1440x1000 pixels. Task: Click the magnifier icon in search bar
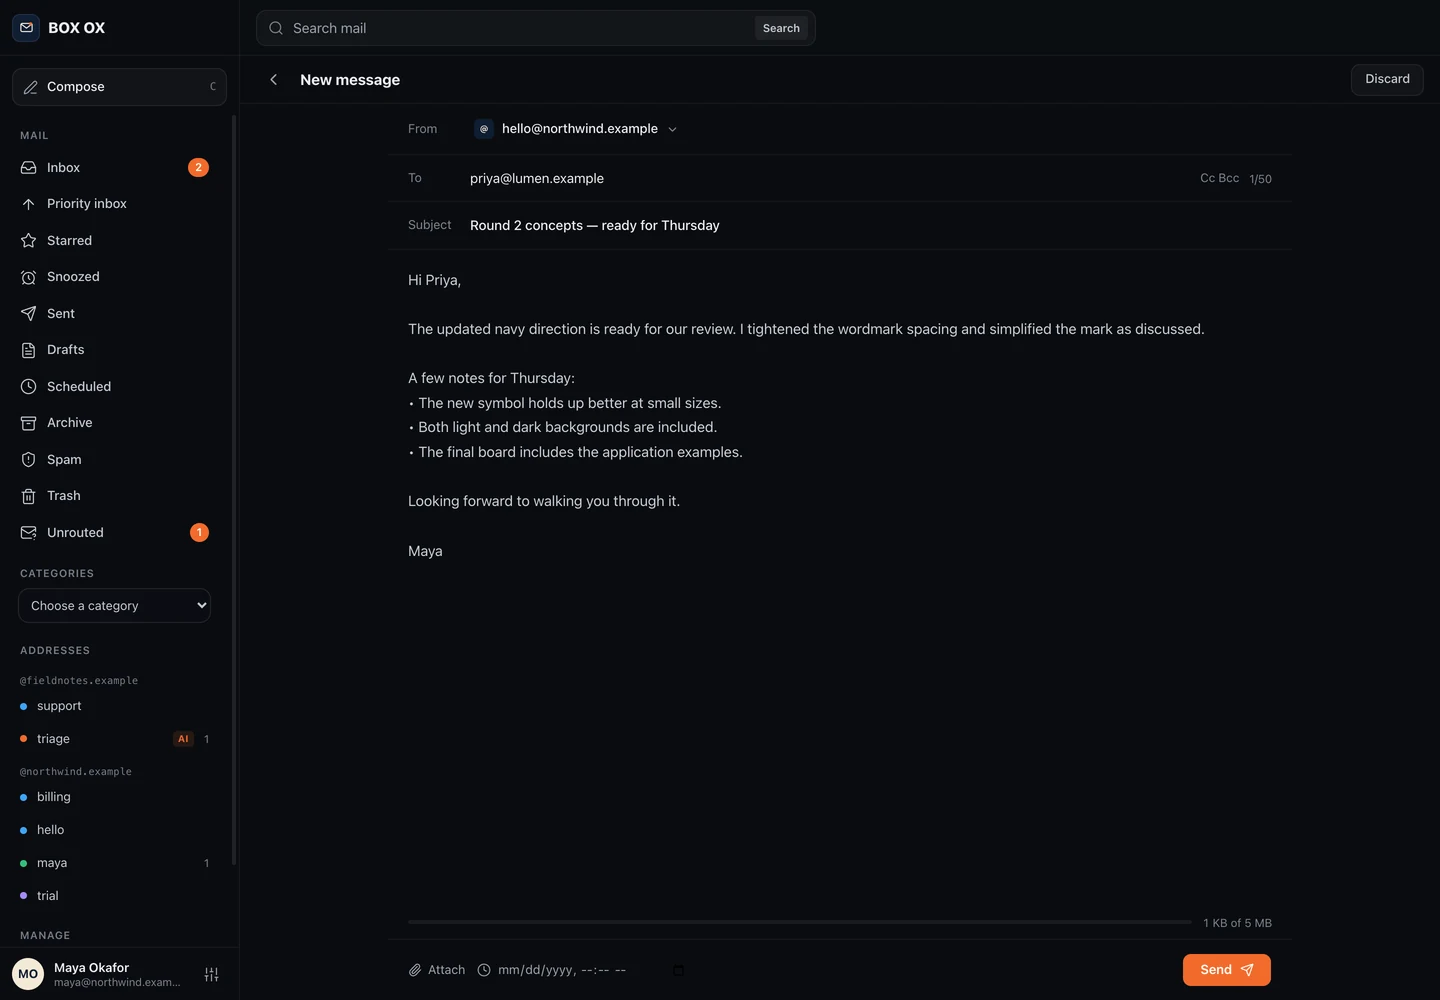point(276,28)
